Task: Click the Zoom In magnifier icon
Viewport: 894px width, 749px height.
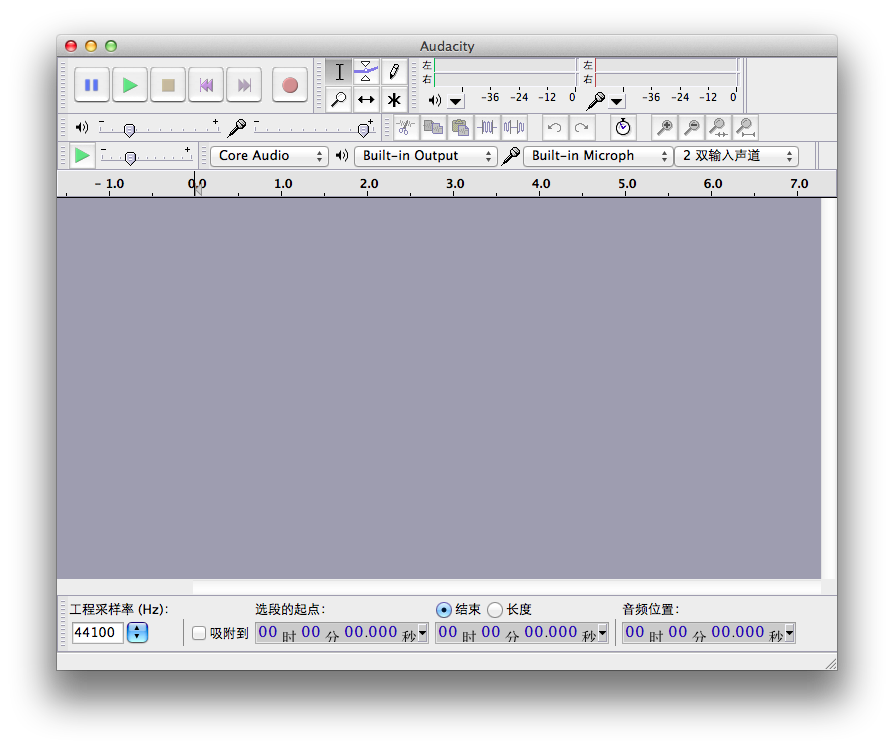Action: pyautogui.click(x=665, y=128)
